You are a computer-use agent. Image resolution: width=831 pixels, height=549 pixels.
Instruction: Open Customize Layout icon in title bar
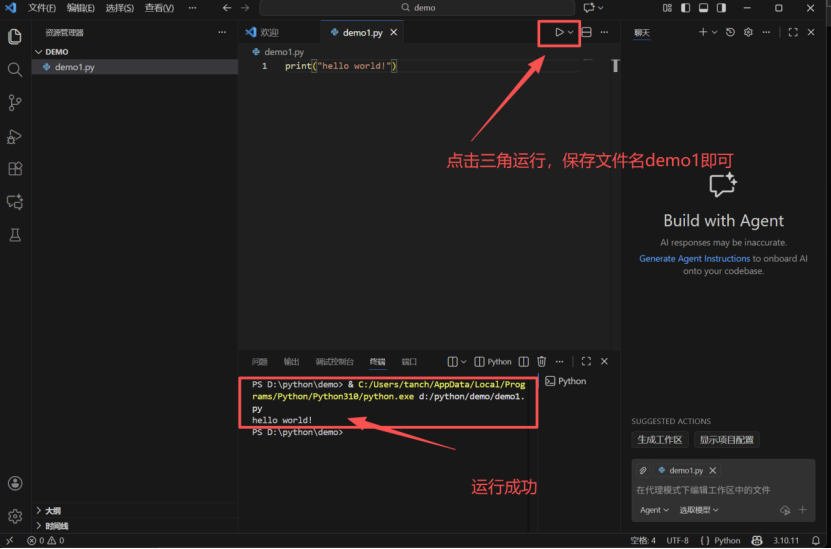click(667, 8)
